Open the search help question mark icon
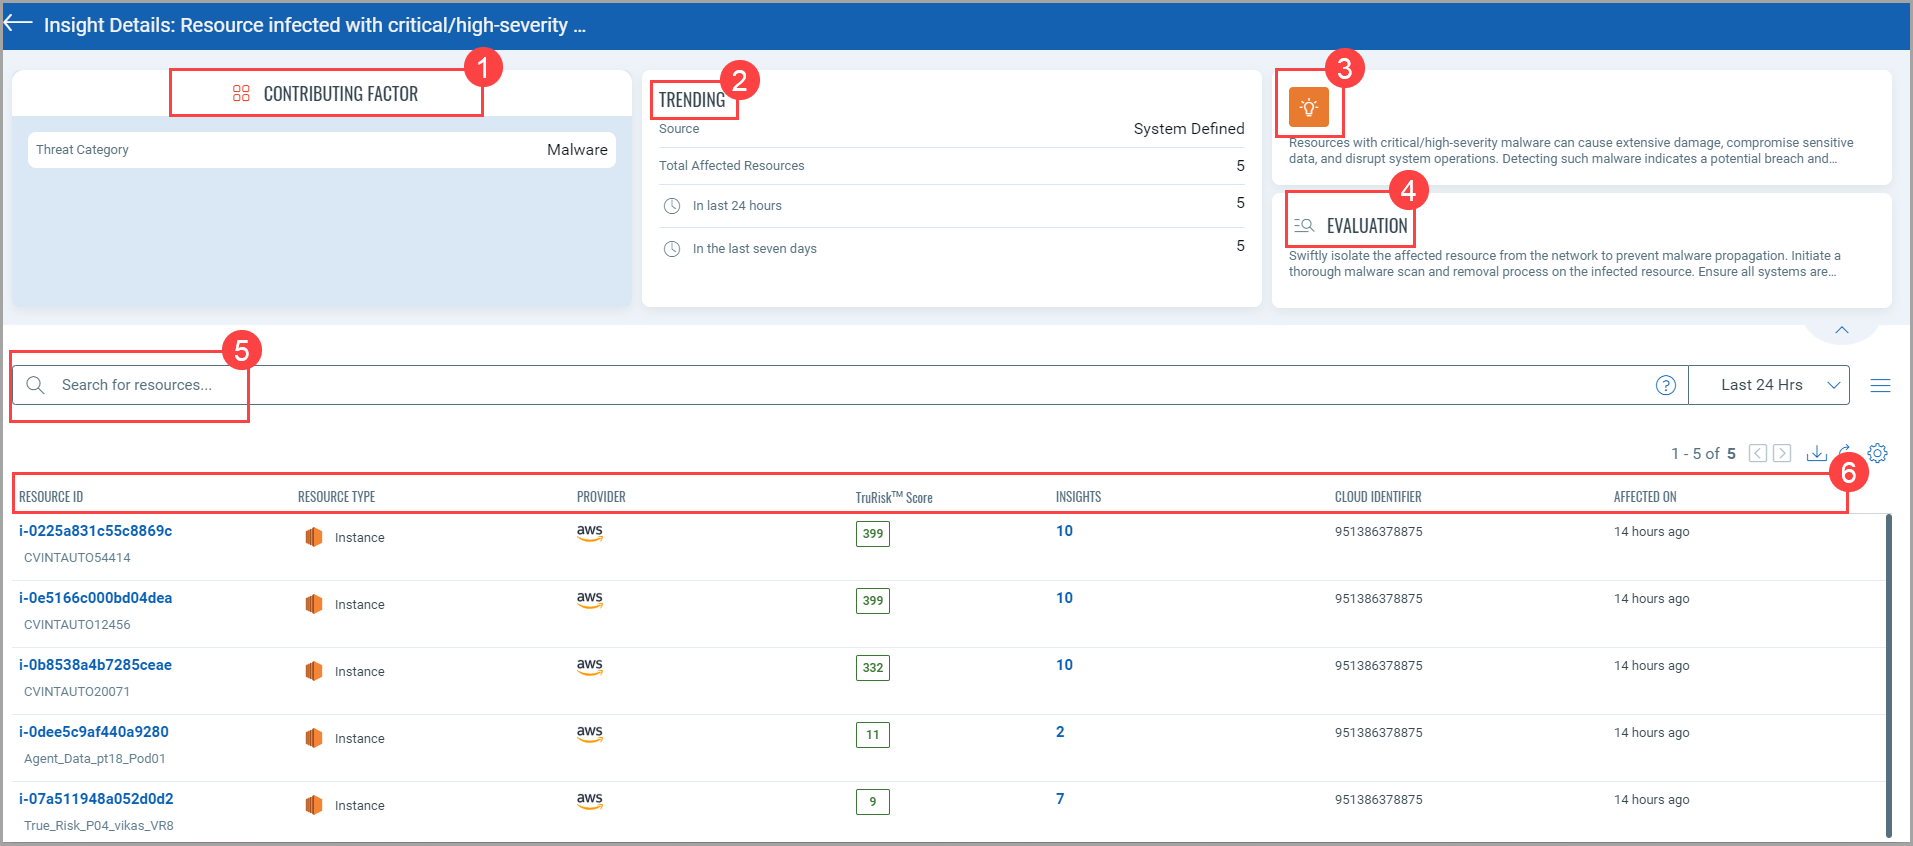1913x846 pixels. [x=1665, y=385]
